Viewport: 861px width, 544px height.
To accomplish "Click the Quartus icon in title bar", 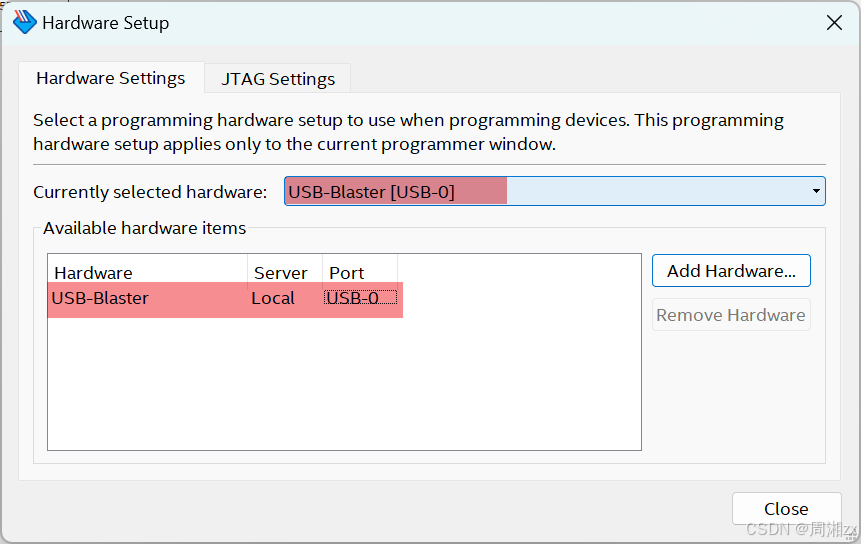I will point(25,23).
